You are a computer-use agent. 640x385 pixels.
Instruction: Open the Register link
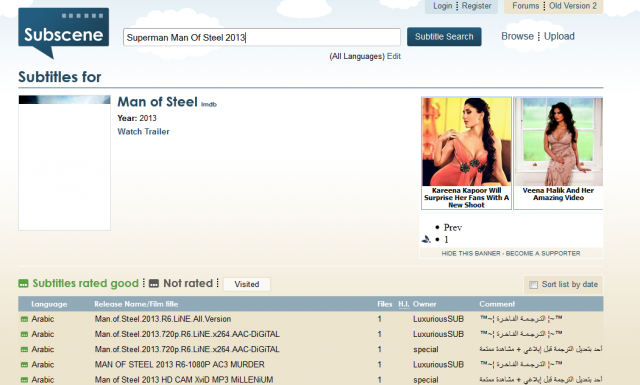476,6
